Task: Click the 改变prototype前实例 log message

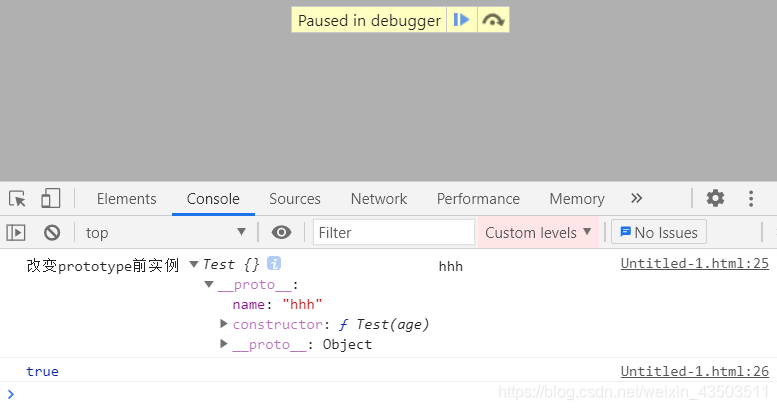Action: tap(103, 266)
